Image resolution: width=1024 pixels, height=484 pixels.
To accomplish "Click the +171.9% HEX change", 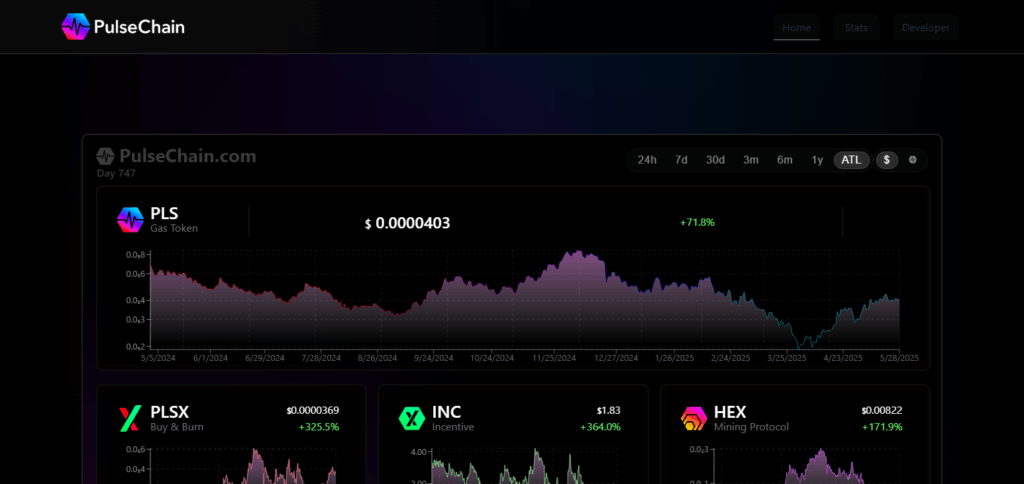I will 882,427.
